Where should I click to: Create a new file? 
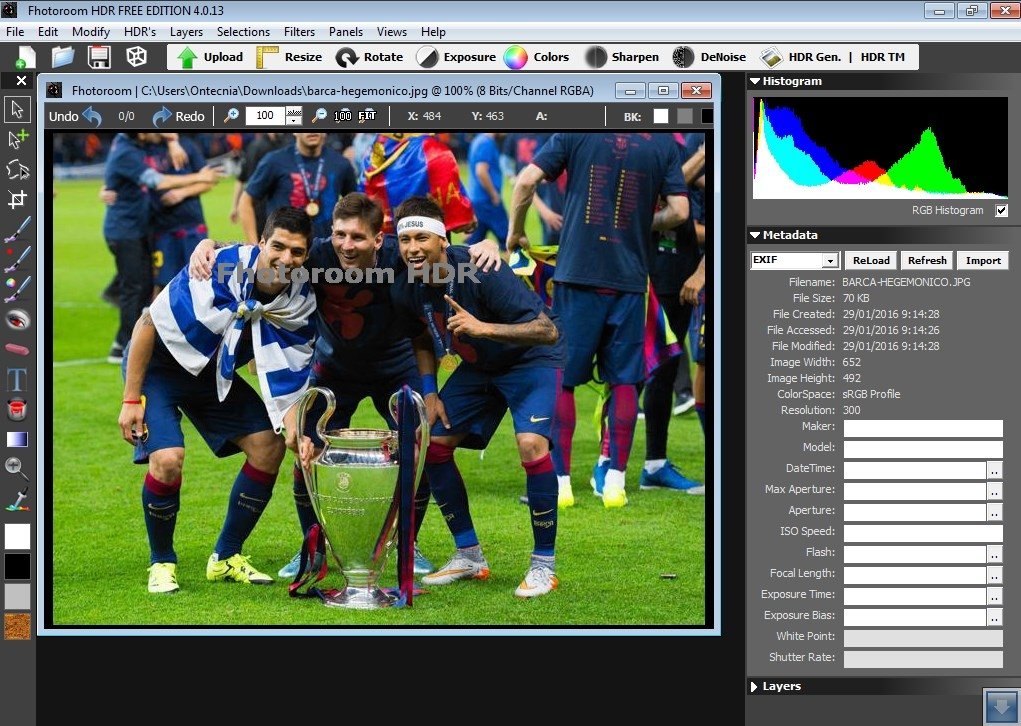[25, 57]
